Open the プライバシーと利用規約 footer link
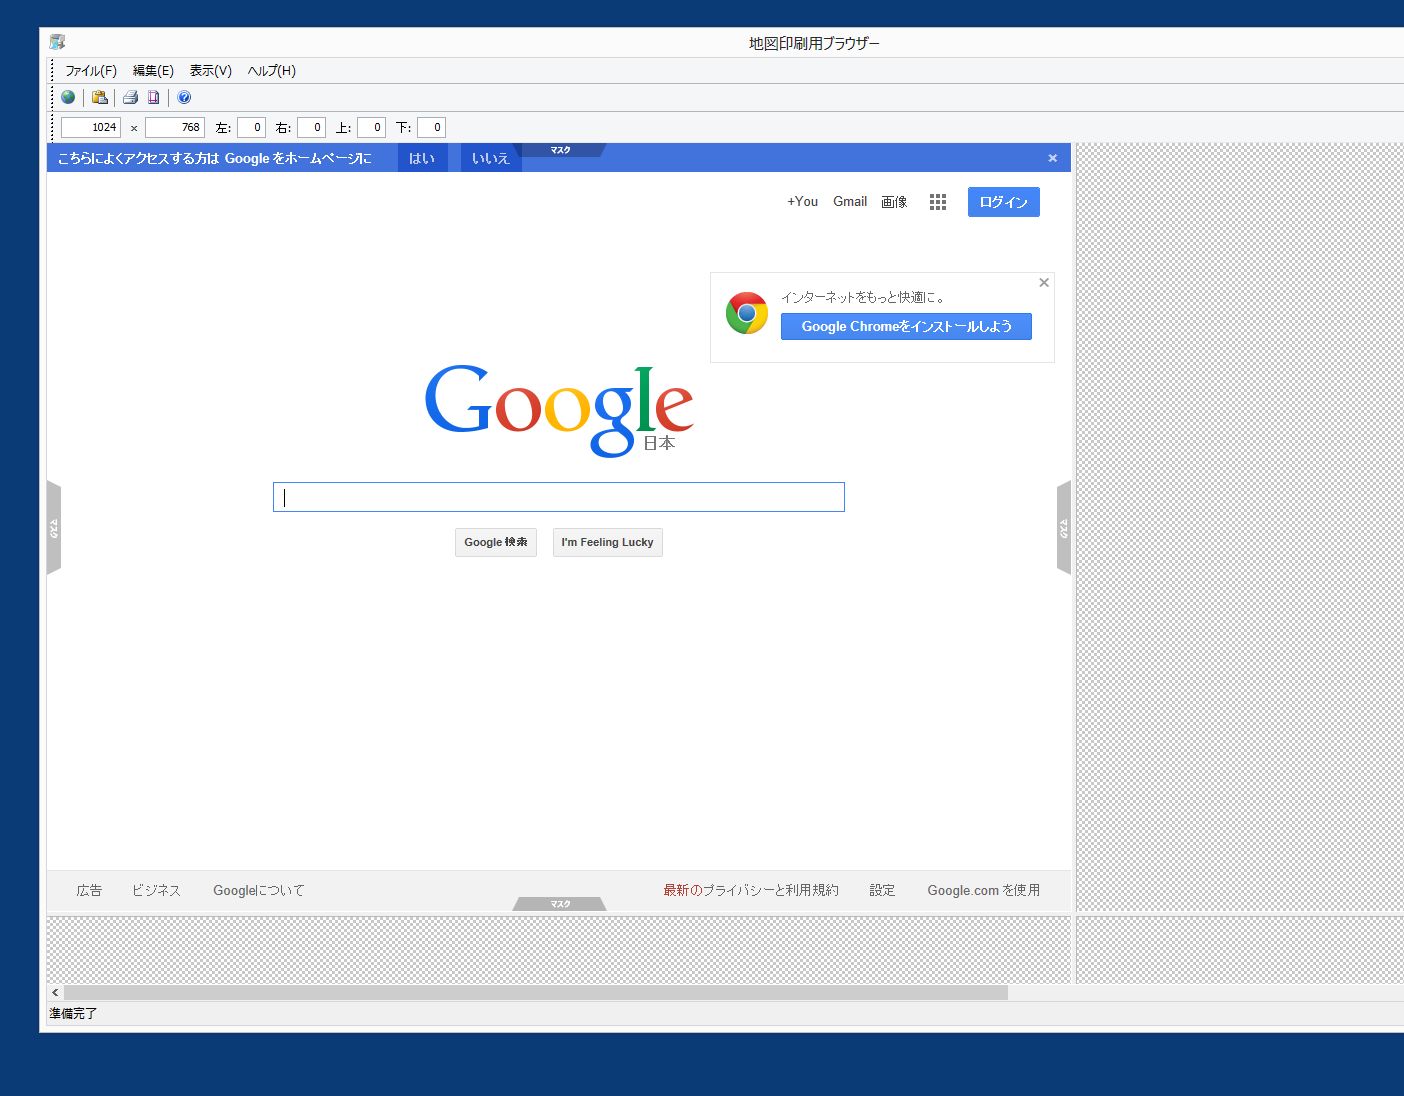Viewport: 1404px width, 1096px height. tap(771, 890)
